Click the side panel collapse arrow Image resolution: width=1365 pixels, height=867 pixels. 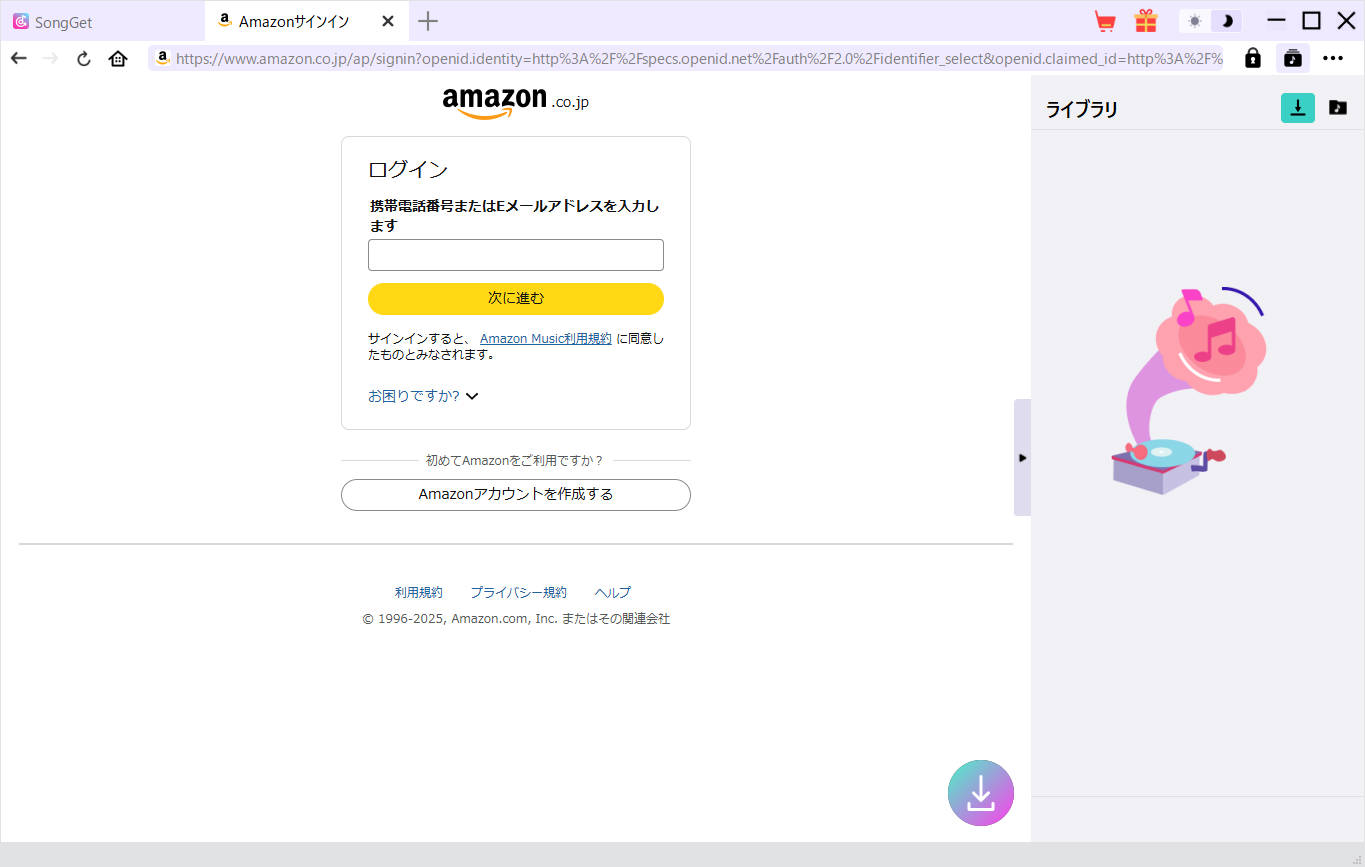pos(1022,457)
